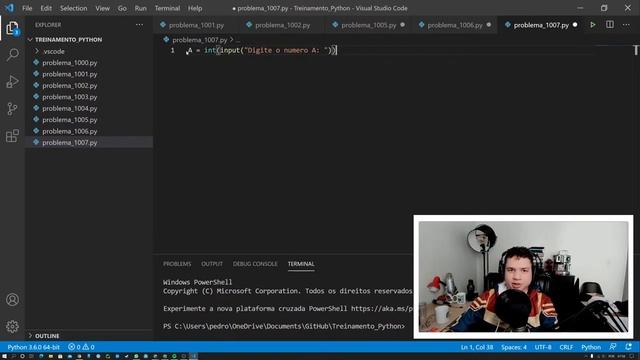Screen dimensions: 640x360
Task: Click line 1 code in the editor
Action: [x=262, y=50]
